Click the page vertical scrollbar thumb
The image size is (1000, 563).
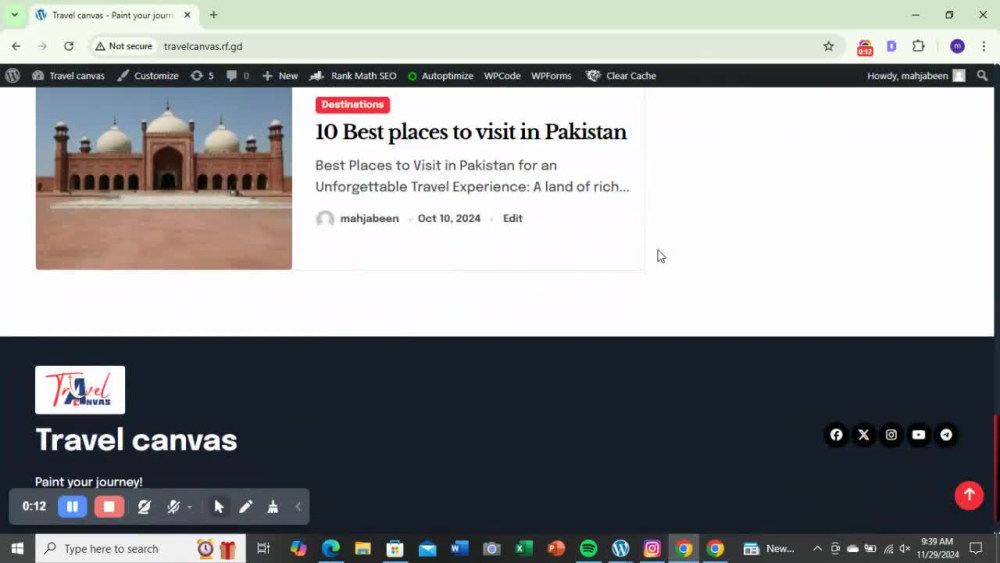click(996, 467)
